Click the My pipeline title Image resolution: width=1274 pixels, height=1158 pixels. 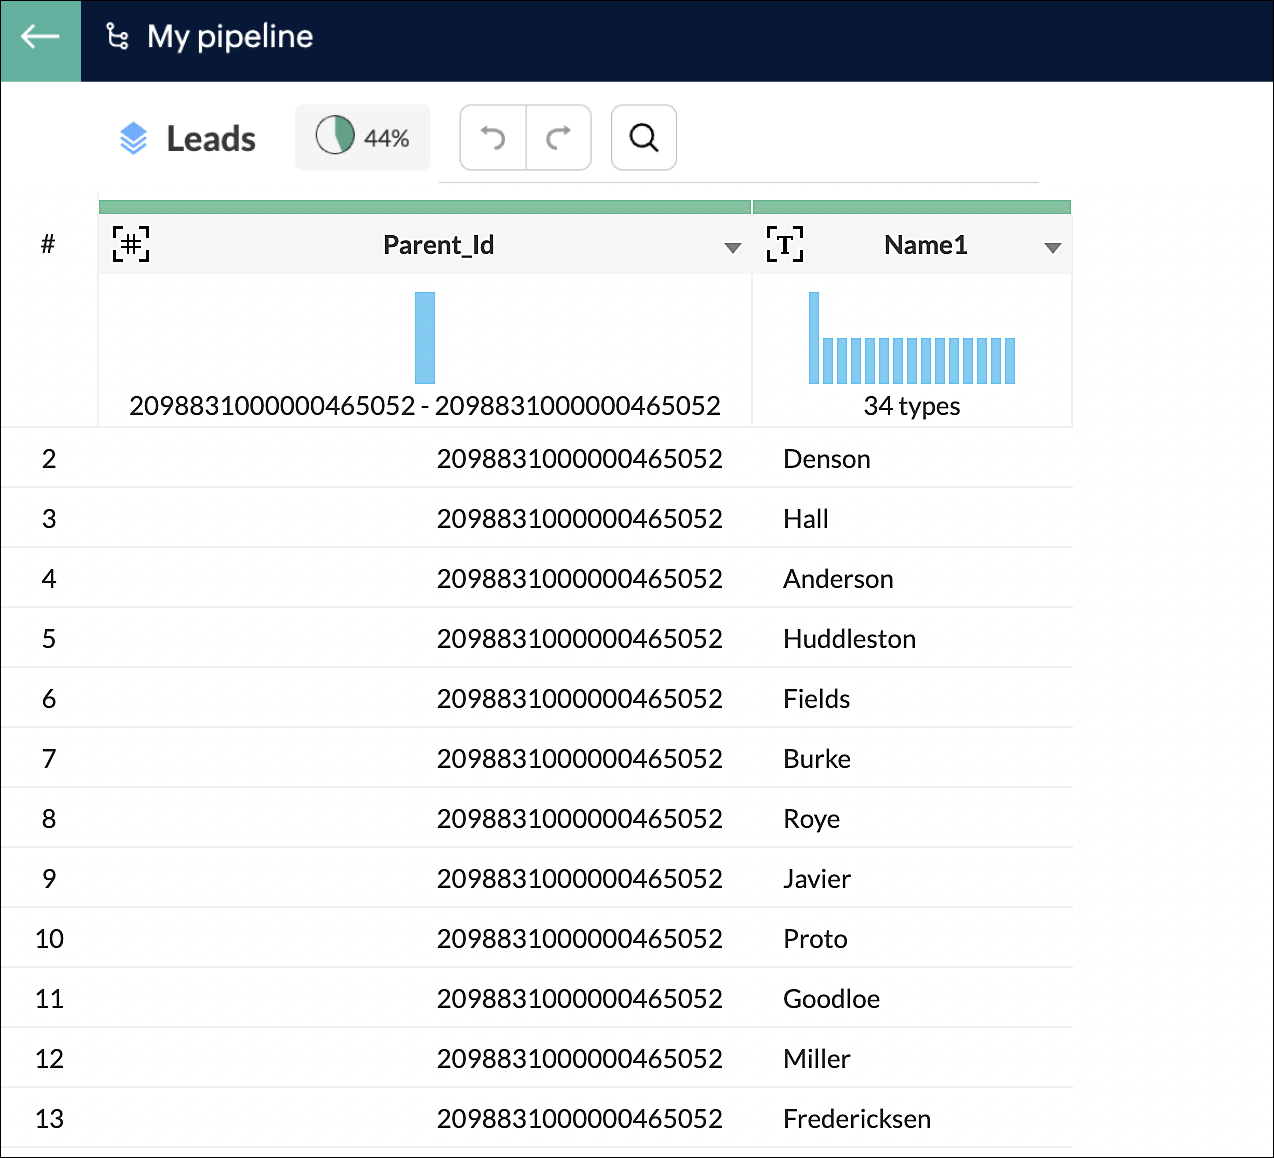(x=230, y=37)
